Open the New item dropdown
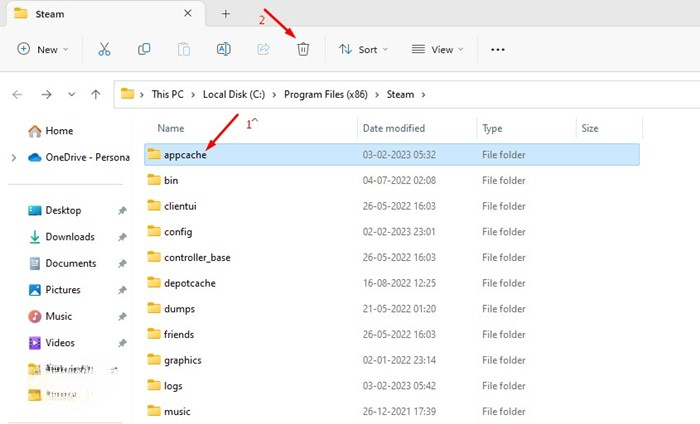700x424 pixels. pyautogui.click(x=42, y=49)
